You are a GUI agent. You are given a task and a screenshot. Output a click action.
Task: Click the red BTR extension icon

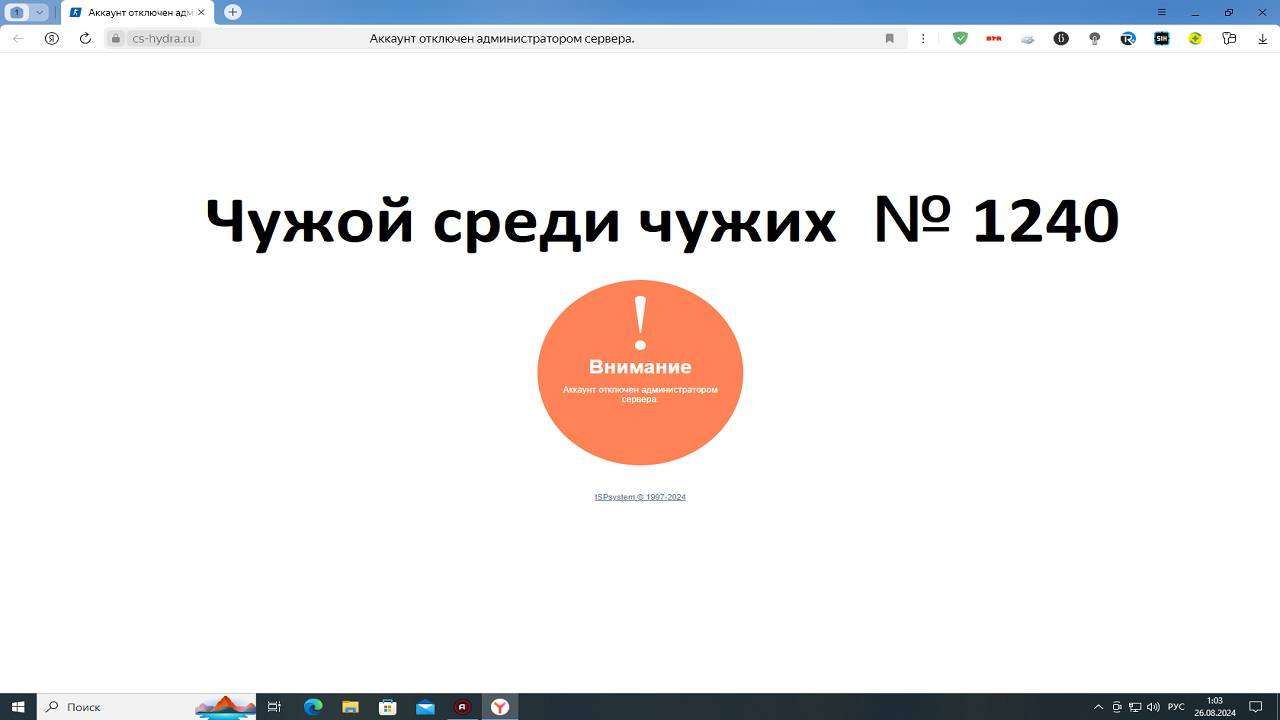pos(994,38)
